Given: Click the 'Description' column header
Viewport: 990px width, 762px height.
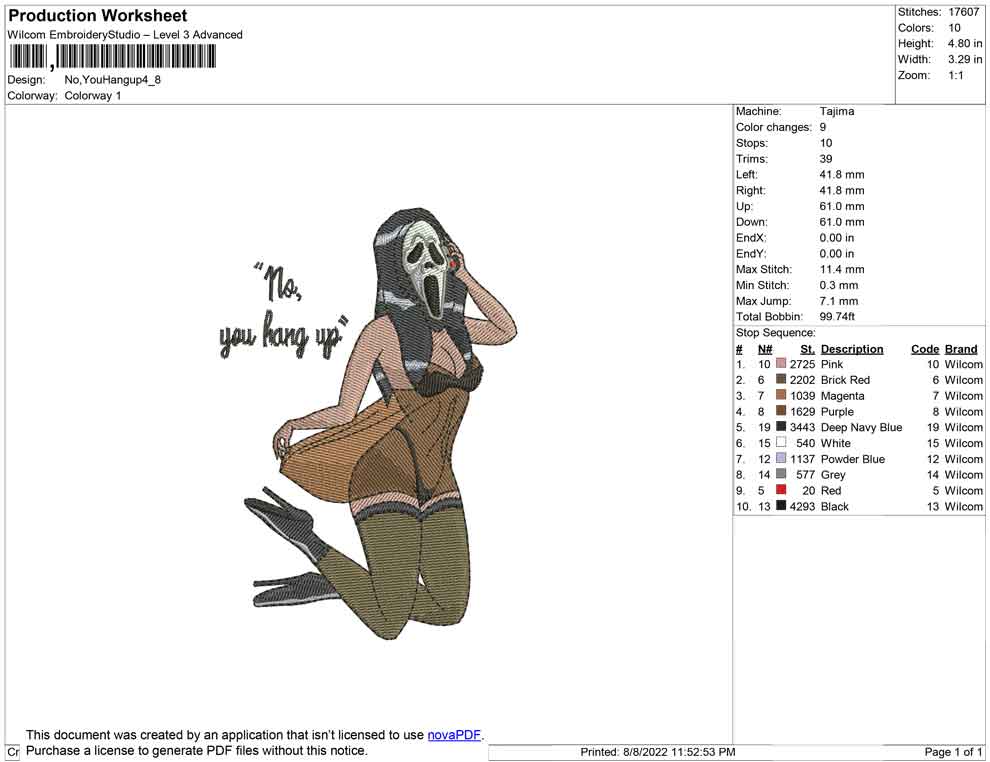Looking at the screenshot, I should click(852, 348).
